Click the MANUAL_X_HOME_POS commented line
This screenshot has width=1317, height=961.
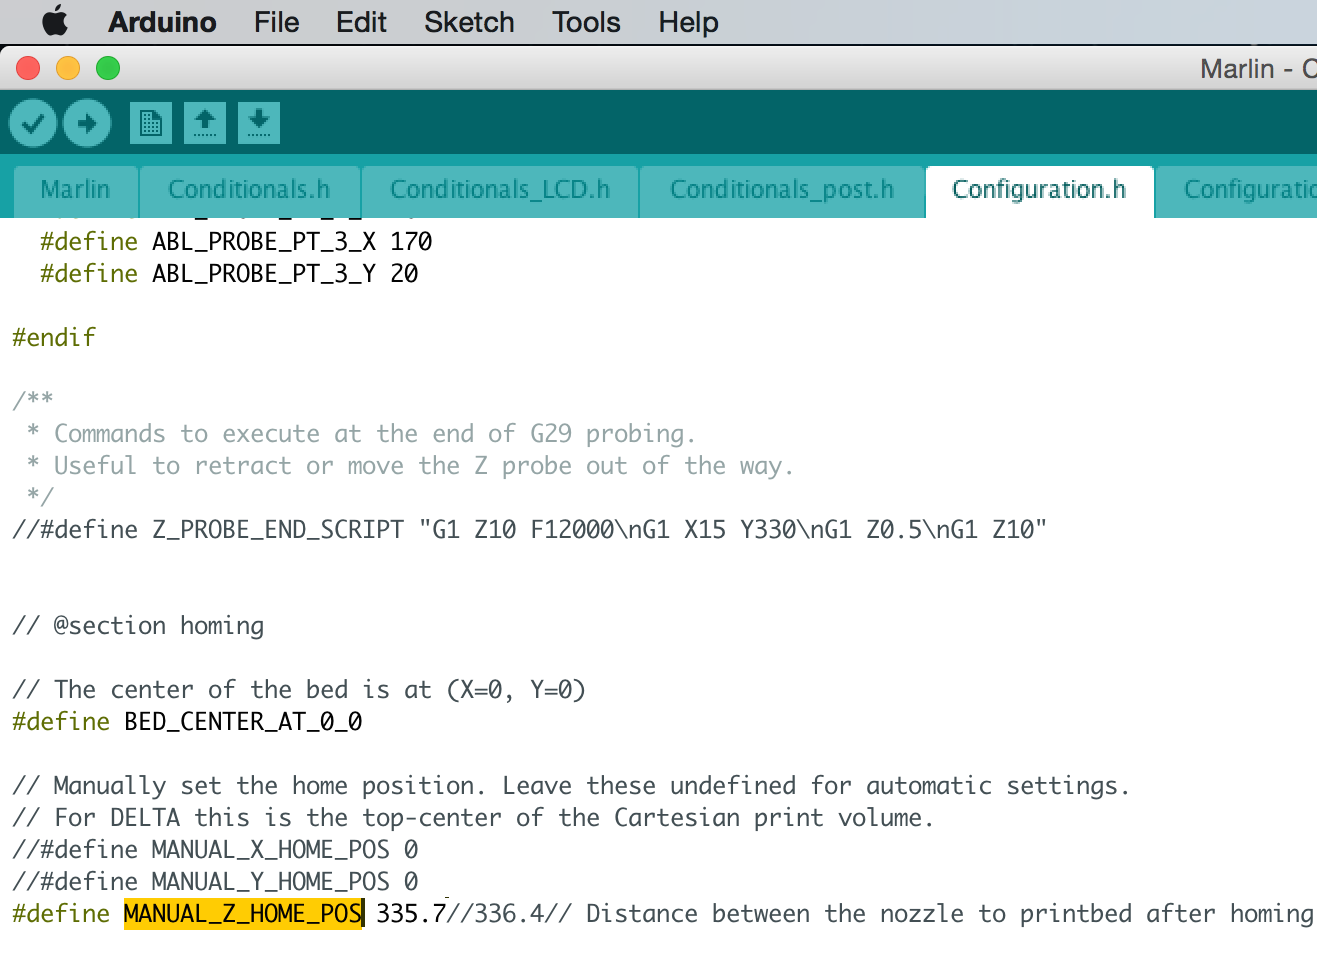pos(215,849)
